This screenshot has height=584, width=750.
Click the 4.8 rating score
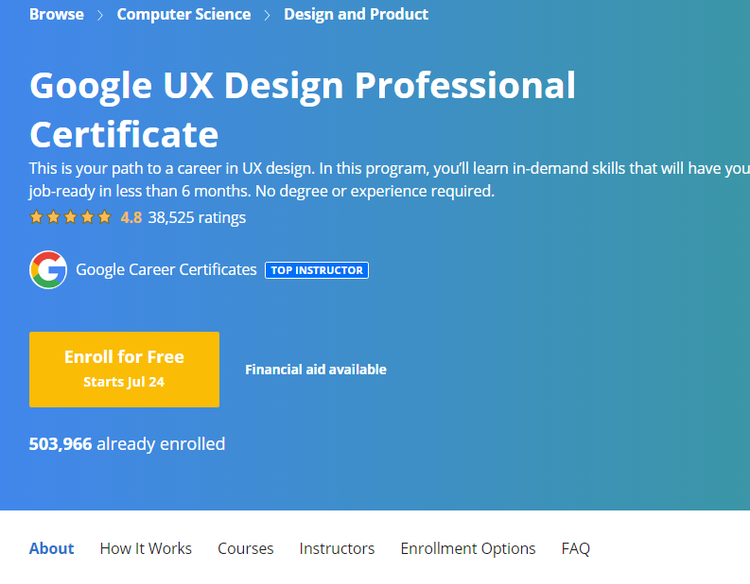click(x=131, y=218)
